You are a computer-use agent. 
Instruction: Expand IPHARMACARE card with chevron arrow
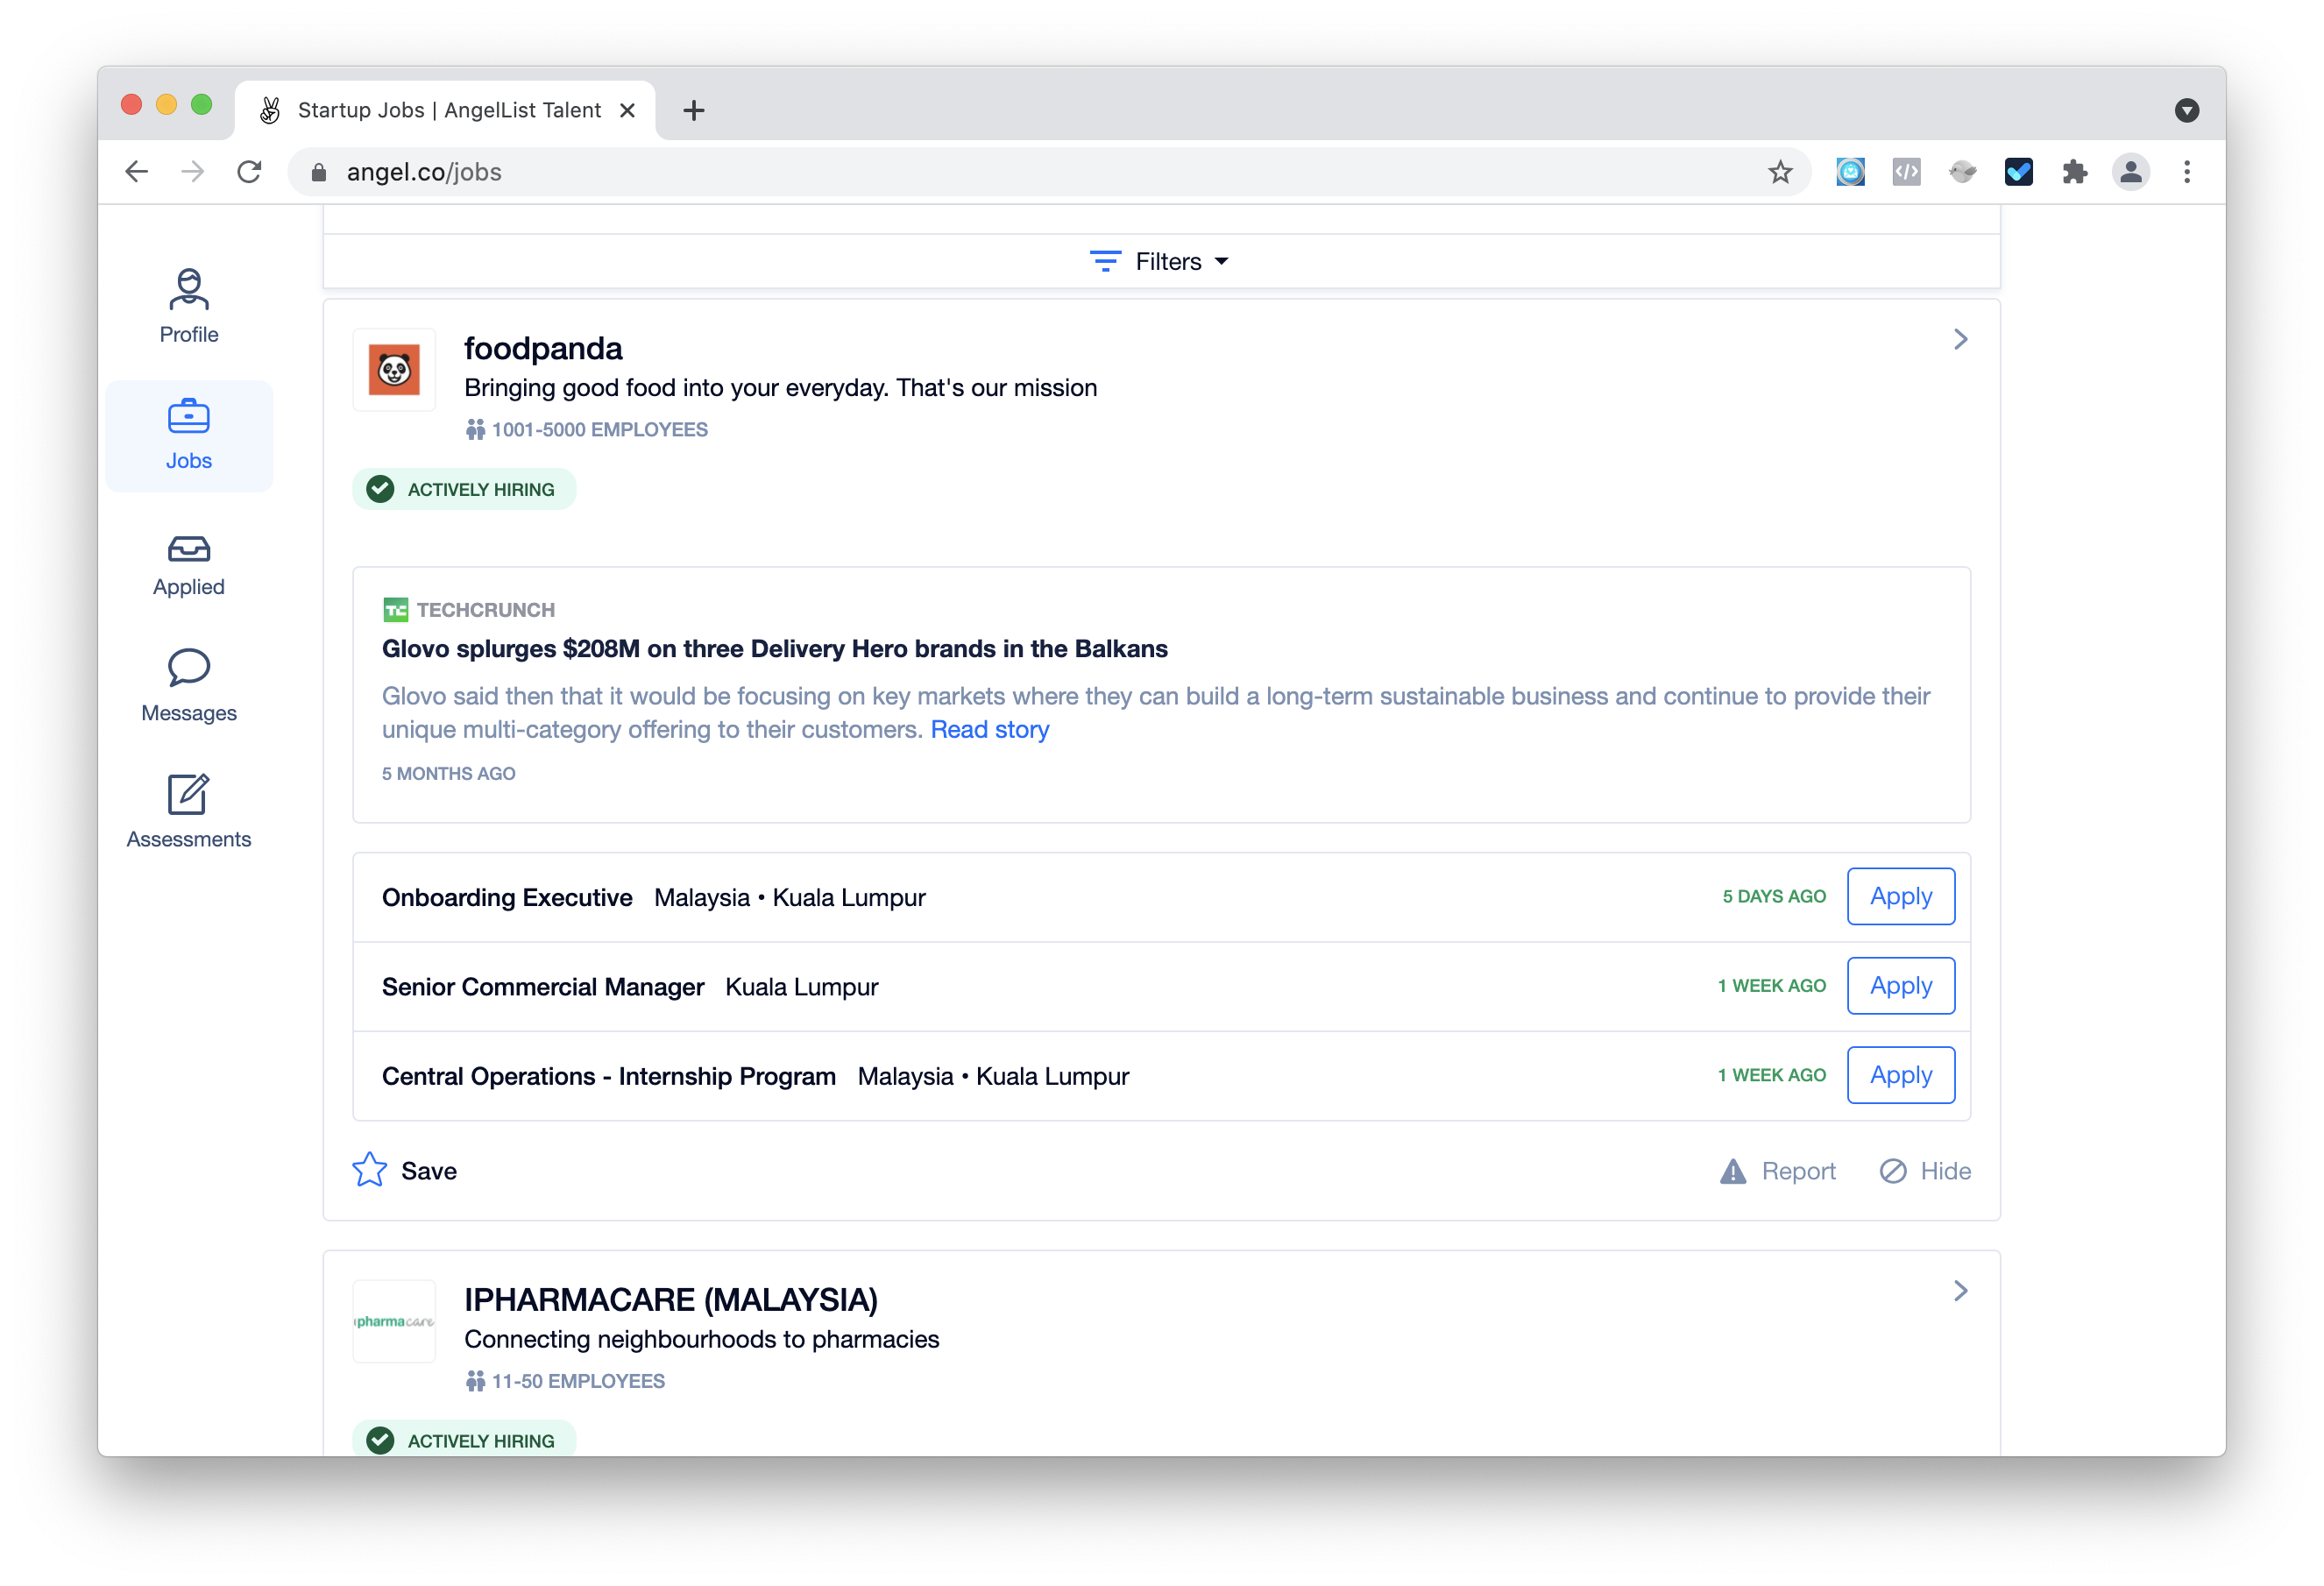tap(1960, 1291)
